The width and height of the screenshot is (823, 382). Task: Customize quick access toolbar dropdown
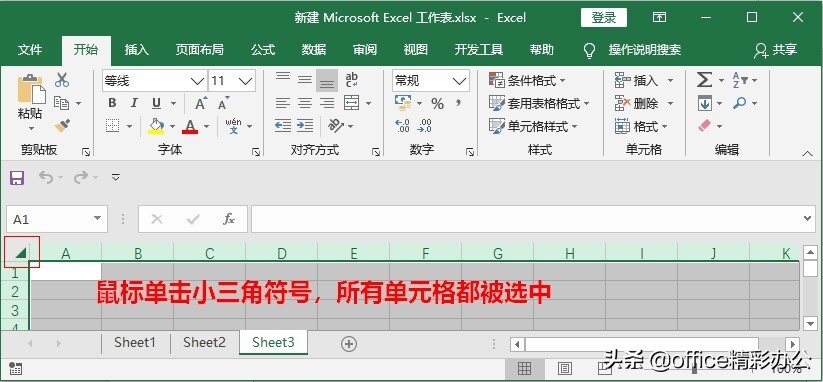click(x=116, y=177)
